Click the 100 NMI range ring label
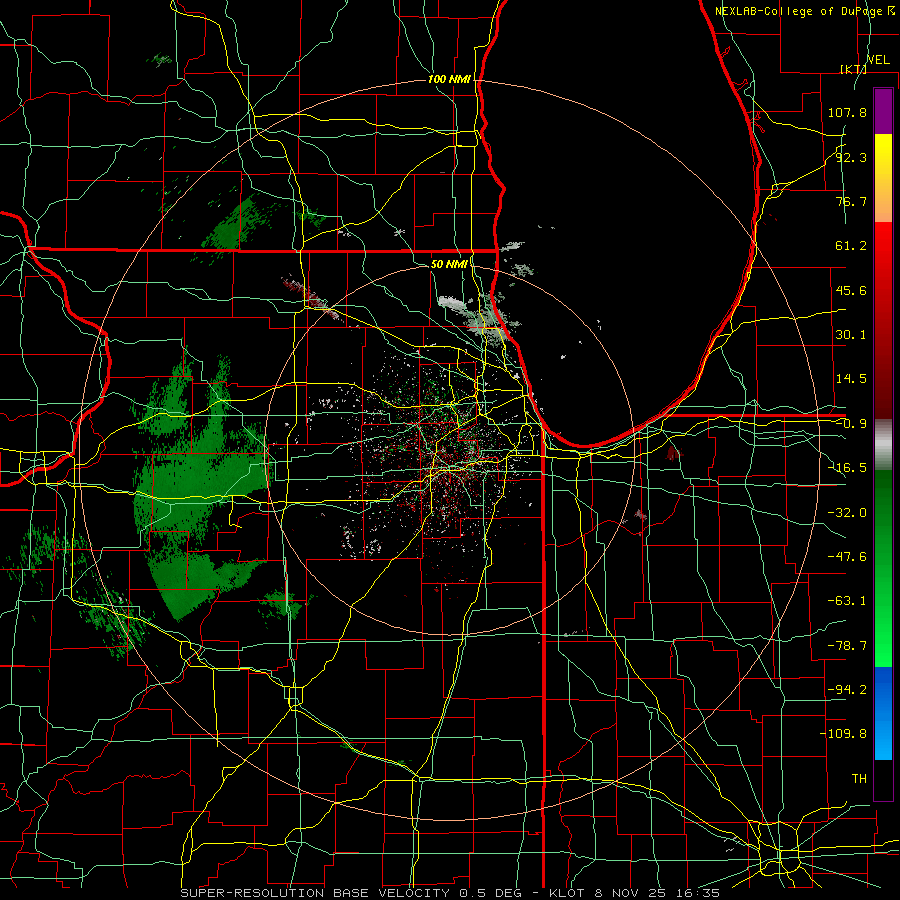The height and width of the screenshot is (900, 900). 449,79
